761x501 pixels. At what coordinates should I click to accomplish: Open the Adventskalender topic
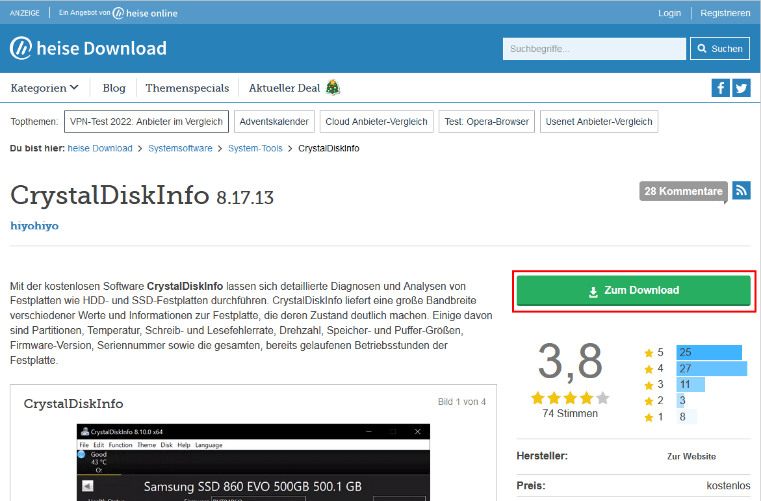coord(274,121)
